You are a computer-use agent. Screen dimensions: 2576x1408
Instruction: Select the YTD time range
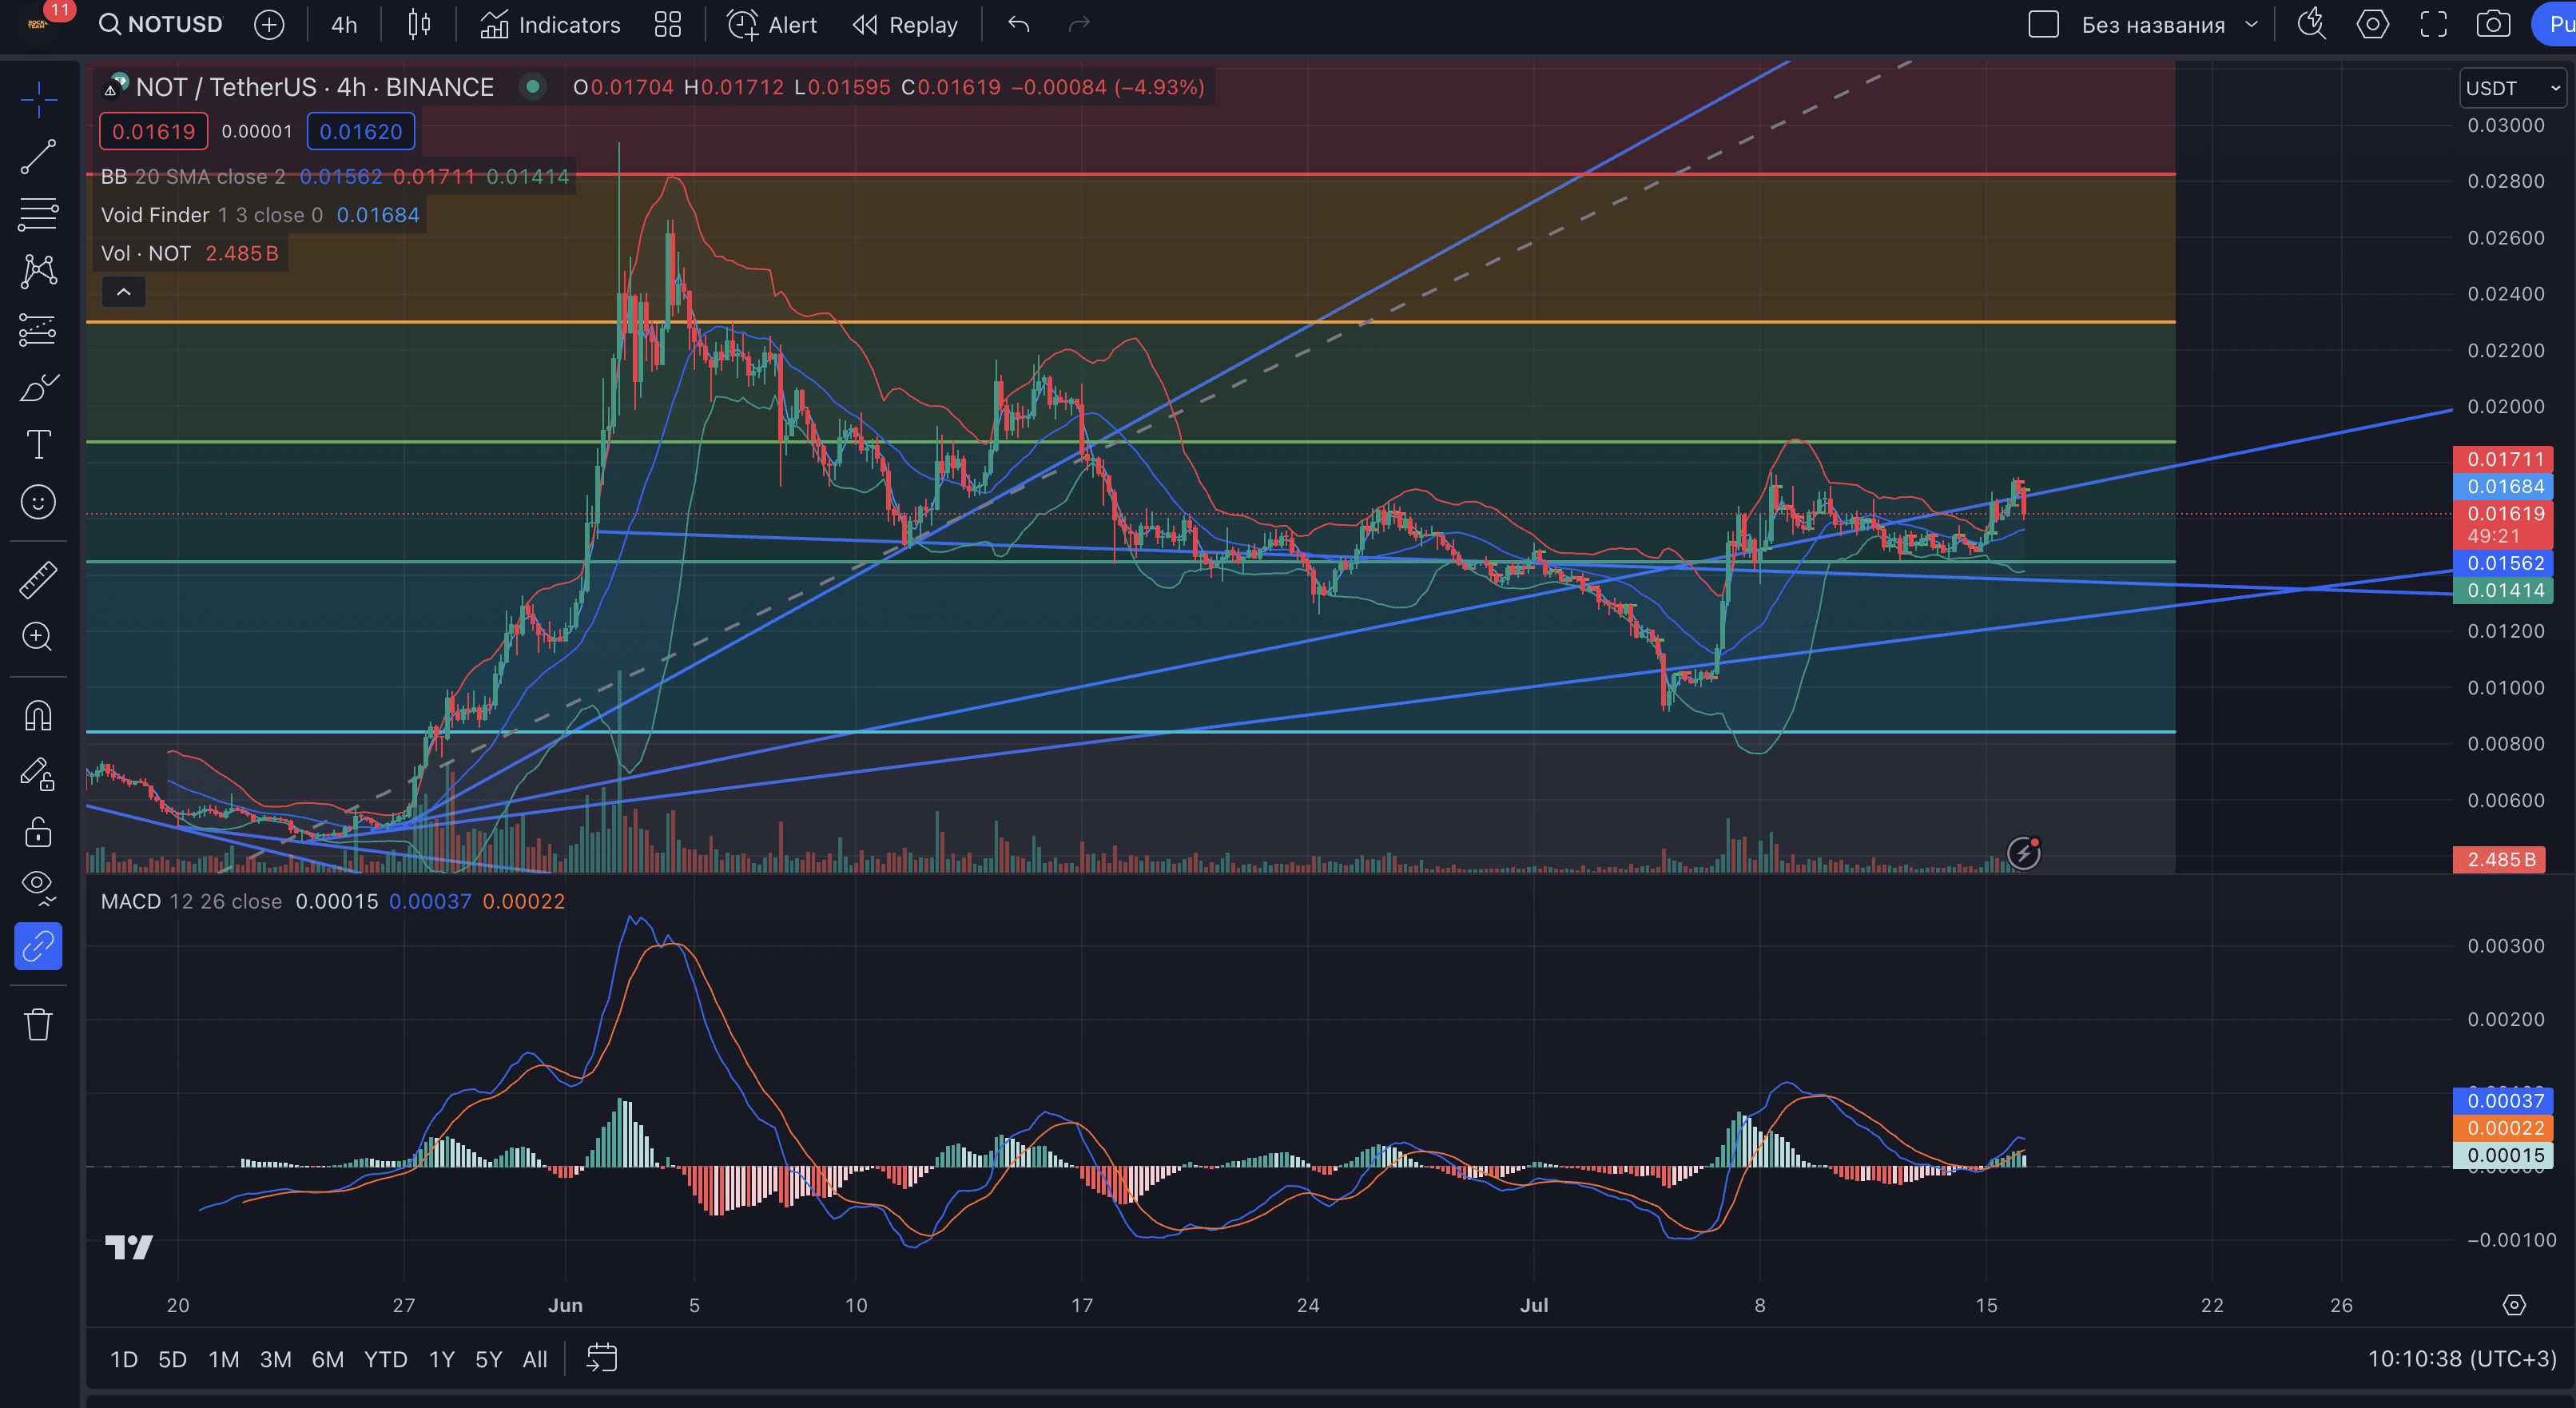pos(385,1359)
